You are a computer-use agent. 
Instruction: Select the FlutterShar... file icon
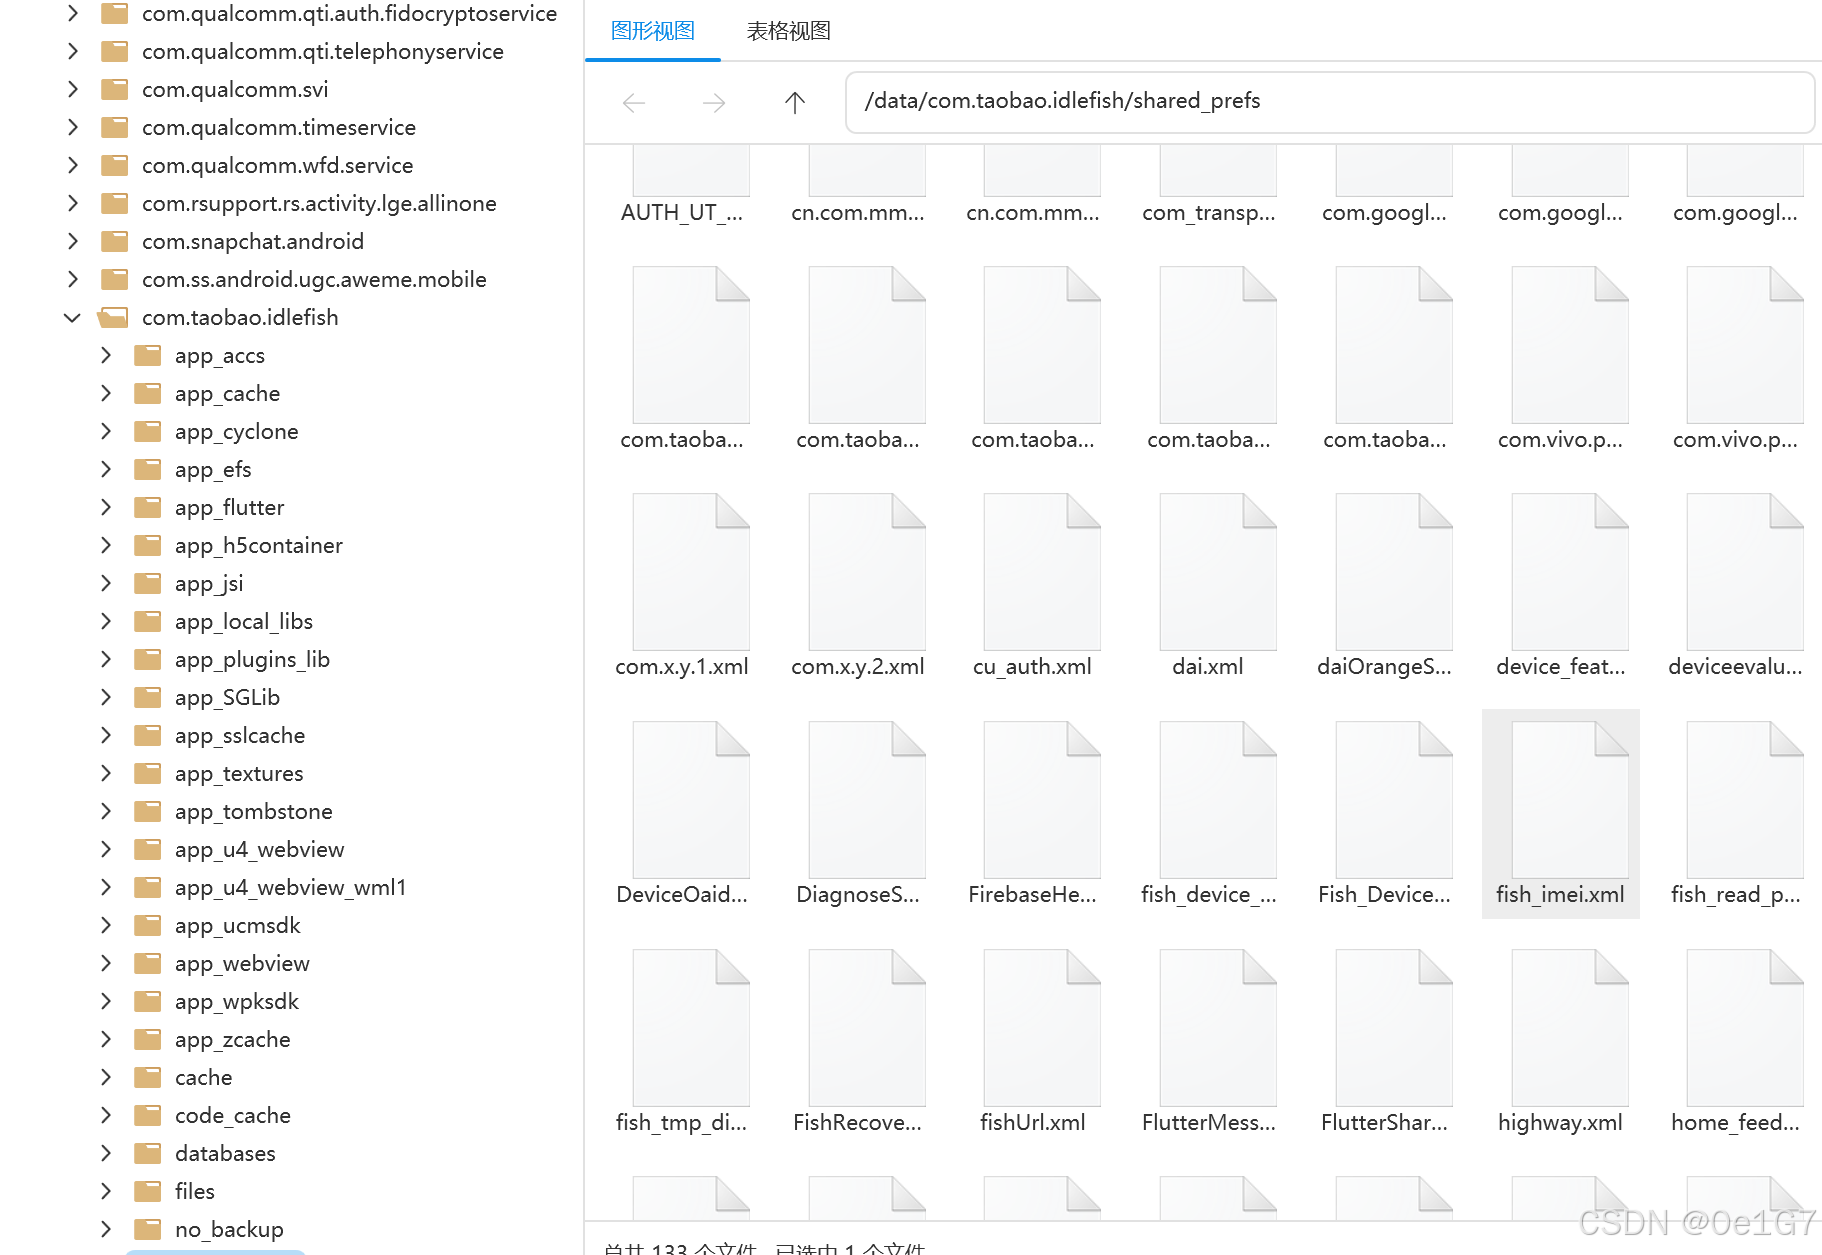click(x=1394, y=1028)
